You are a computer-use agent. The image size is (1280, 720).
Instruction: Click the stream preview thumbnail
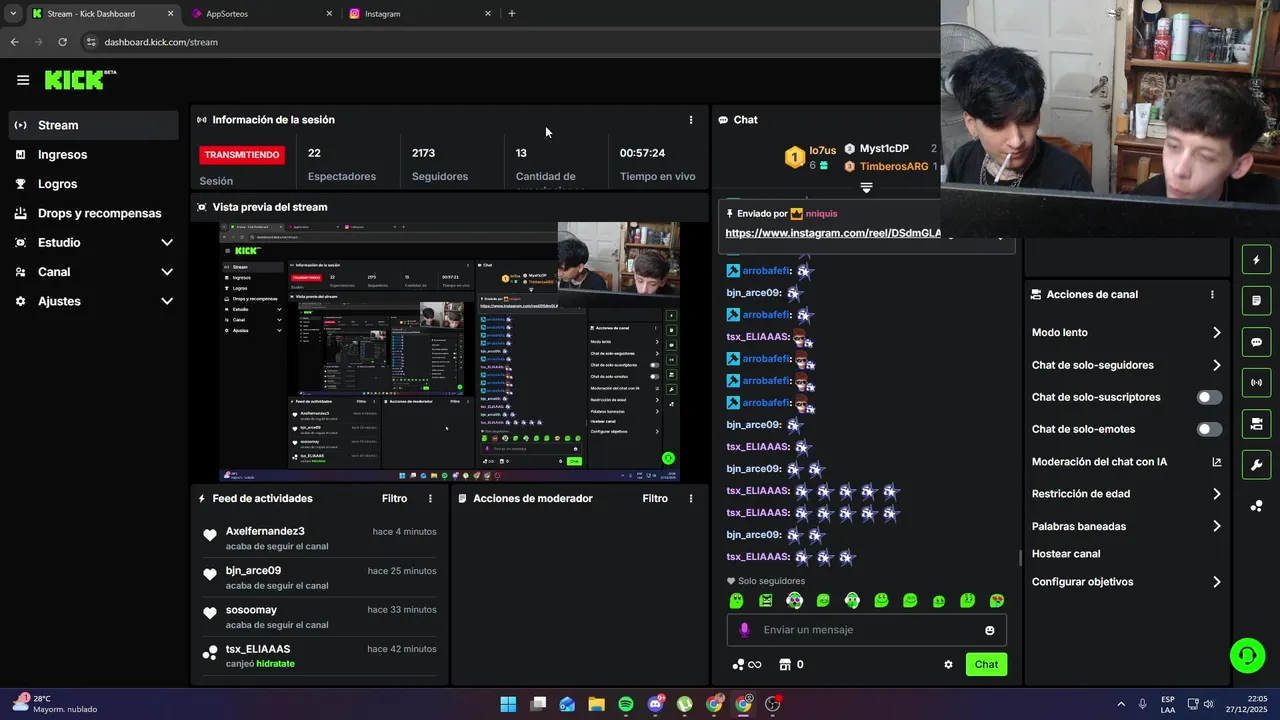[x=449, y=352]
